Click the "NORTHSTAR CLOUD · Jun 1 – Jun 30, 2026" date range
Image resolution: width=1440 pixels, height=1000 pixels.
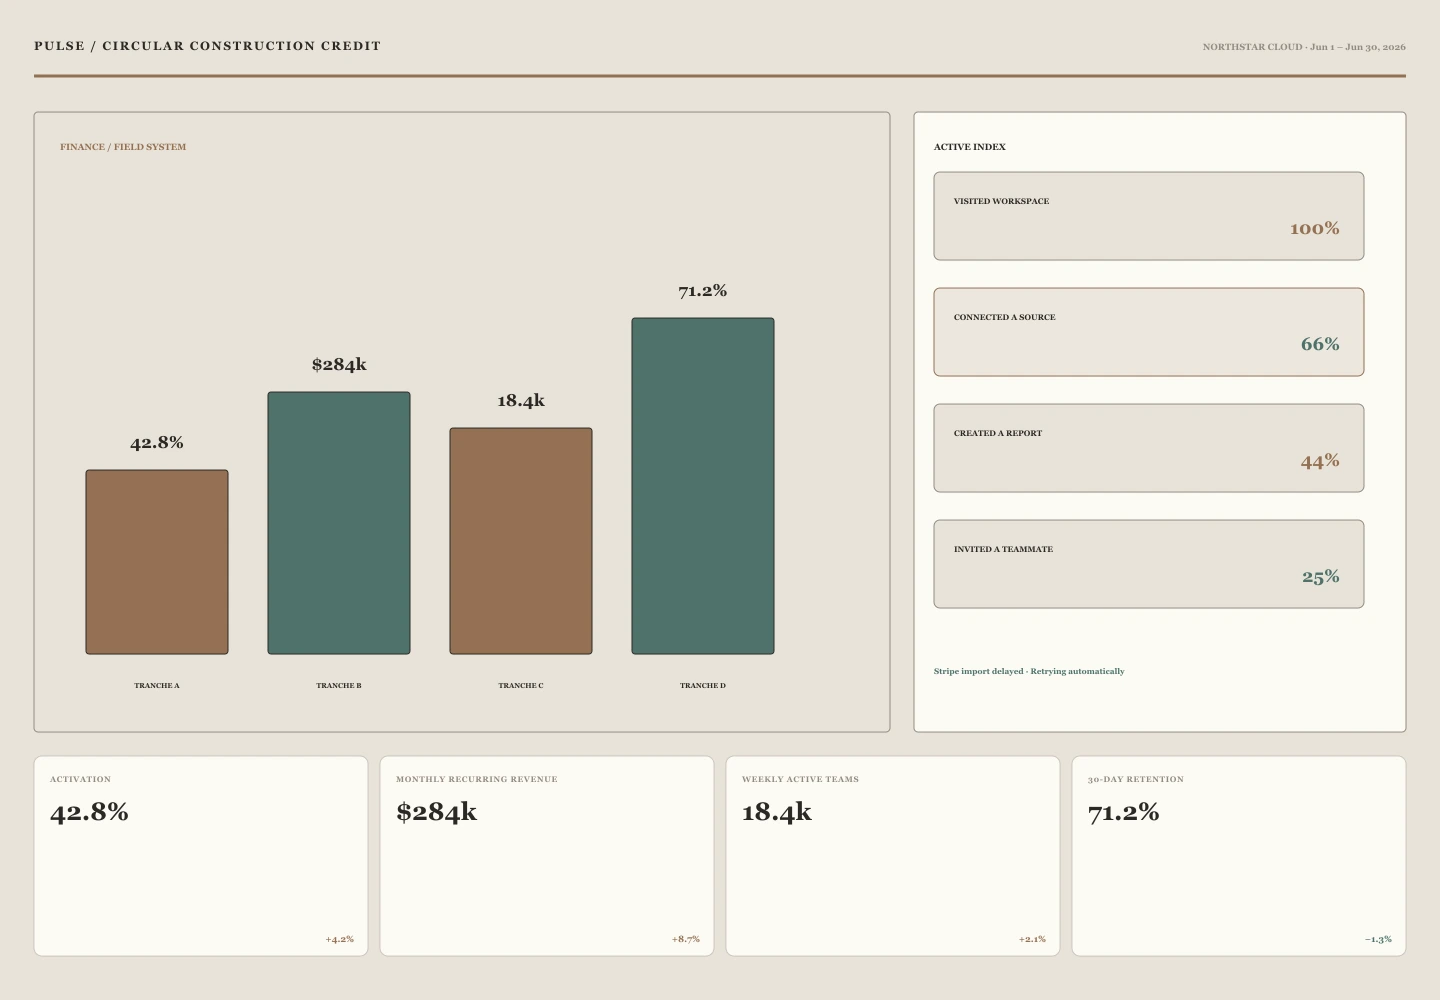1304,47
